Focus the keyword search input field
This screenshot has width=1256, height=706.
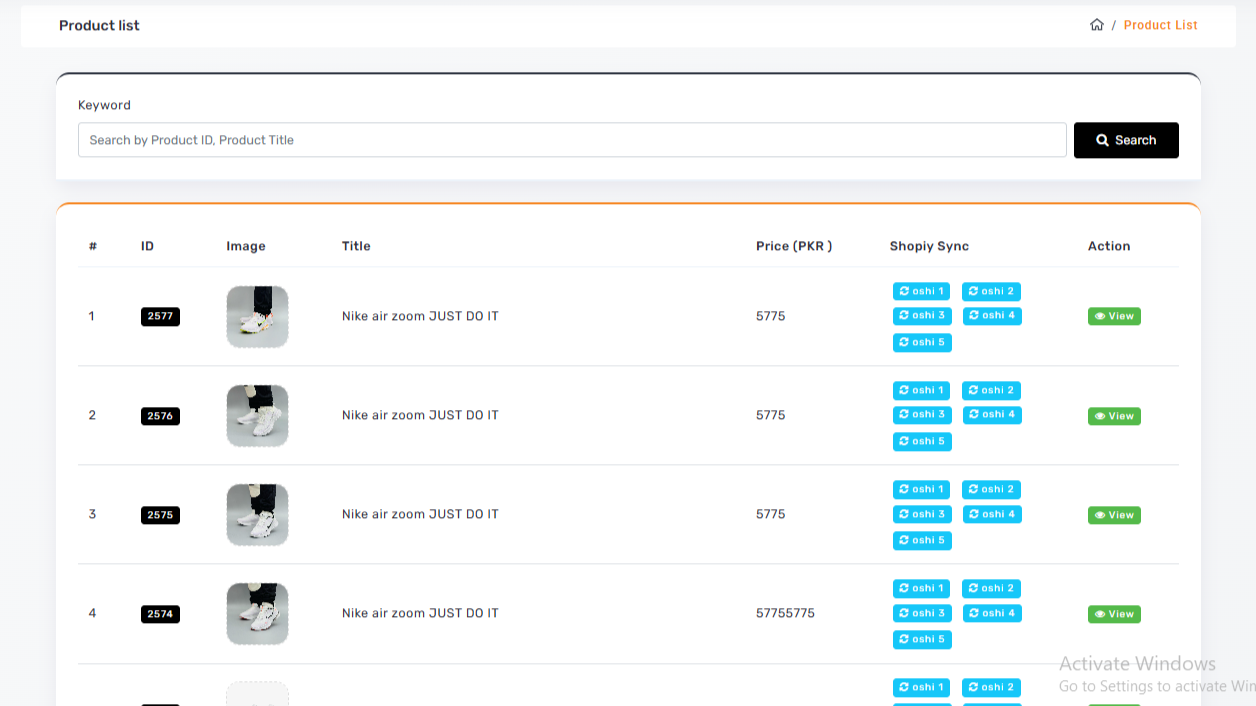(572, 140)
